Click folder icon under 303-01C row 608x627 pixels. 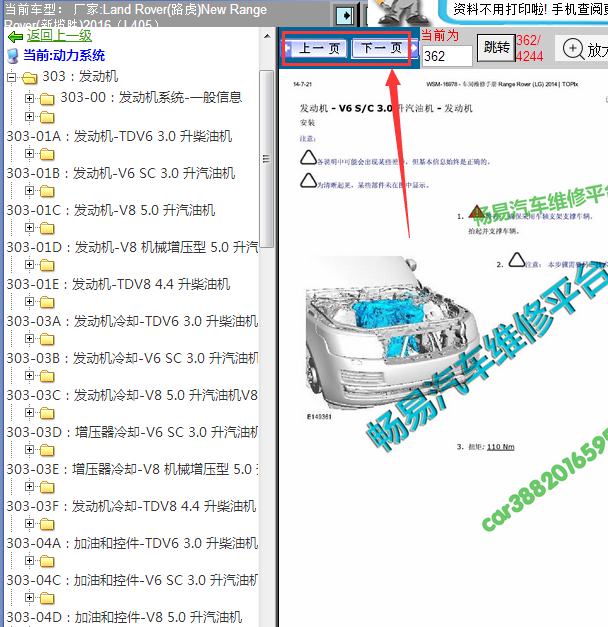[x=47, y=228]
